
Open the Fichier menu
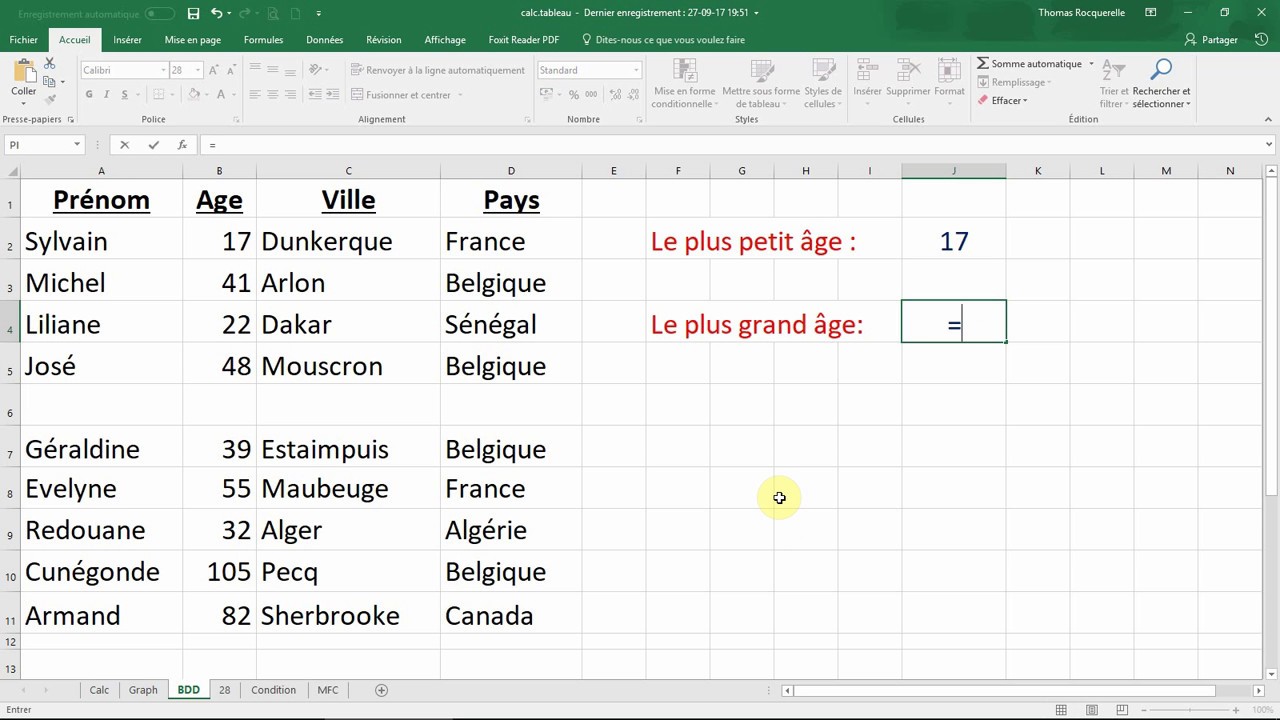click(x=23, y=40)
